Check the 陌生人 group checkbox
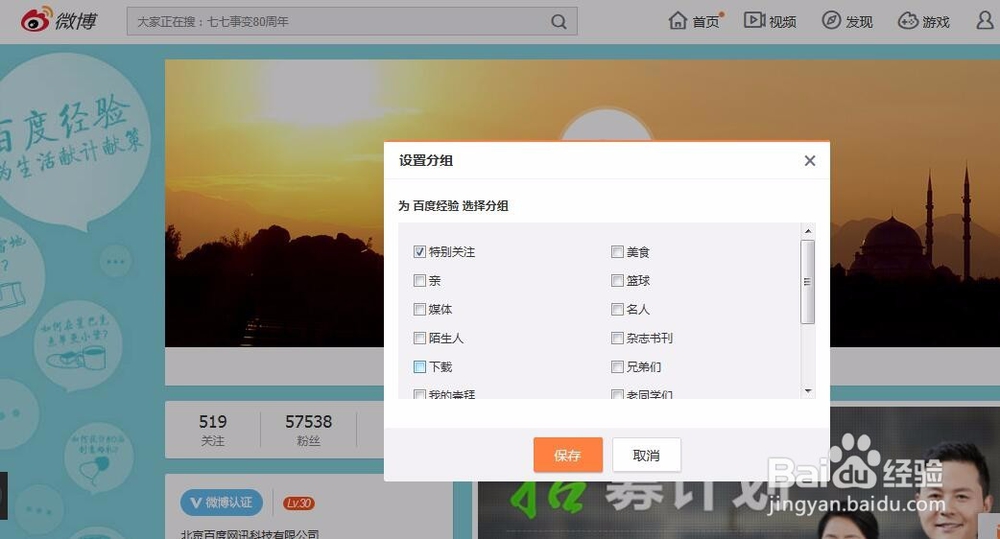The height and width of the screenshot is (539, 1000). [419, 338]
